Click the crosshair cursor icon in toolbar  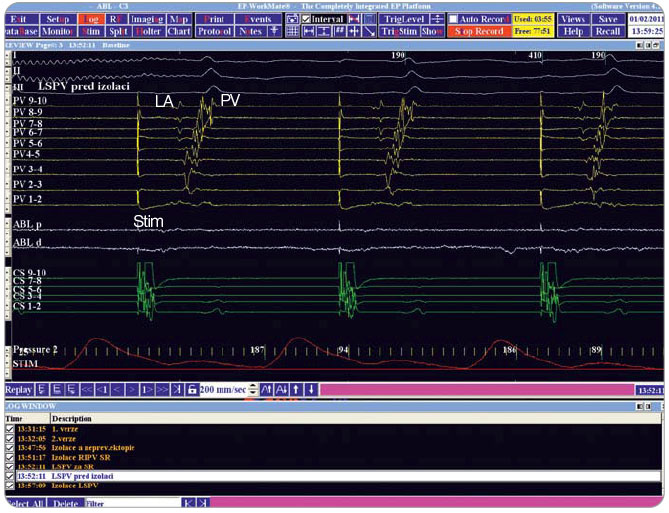coord(354,31)
